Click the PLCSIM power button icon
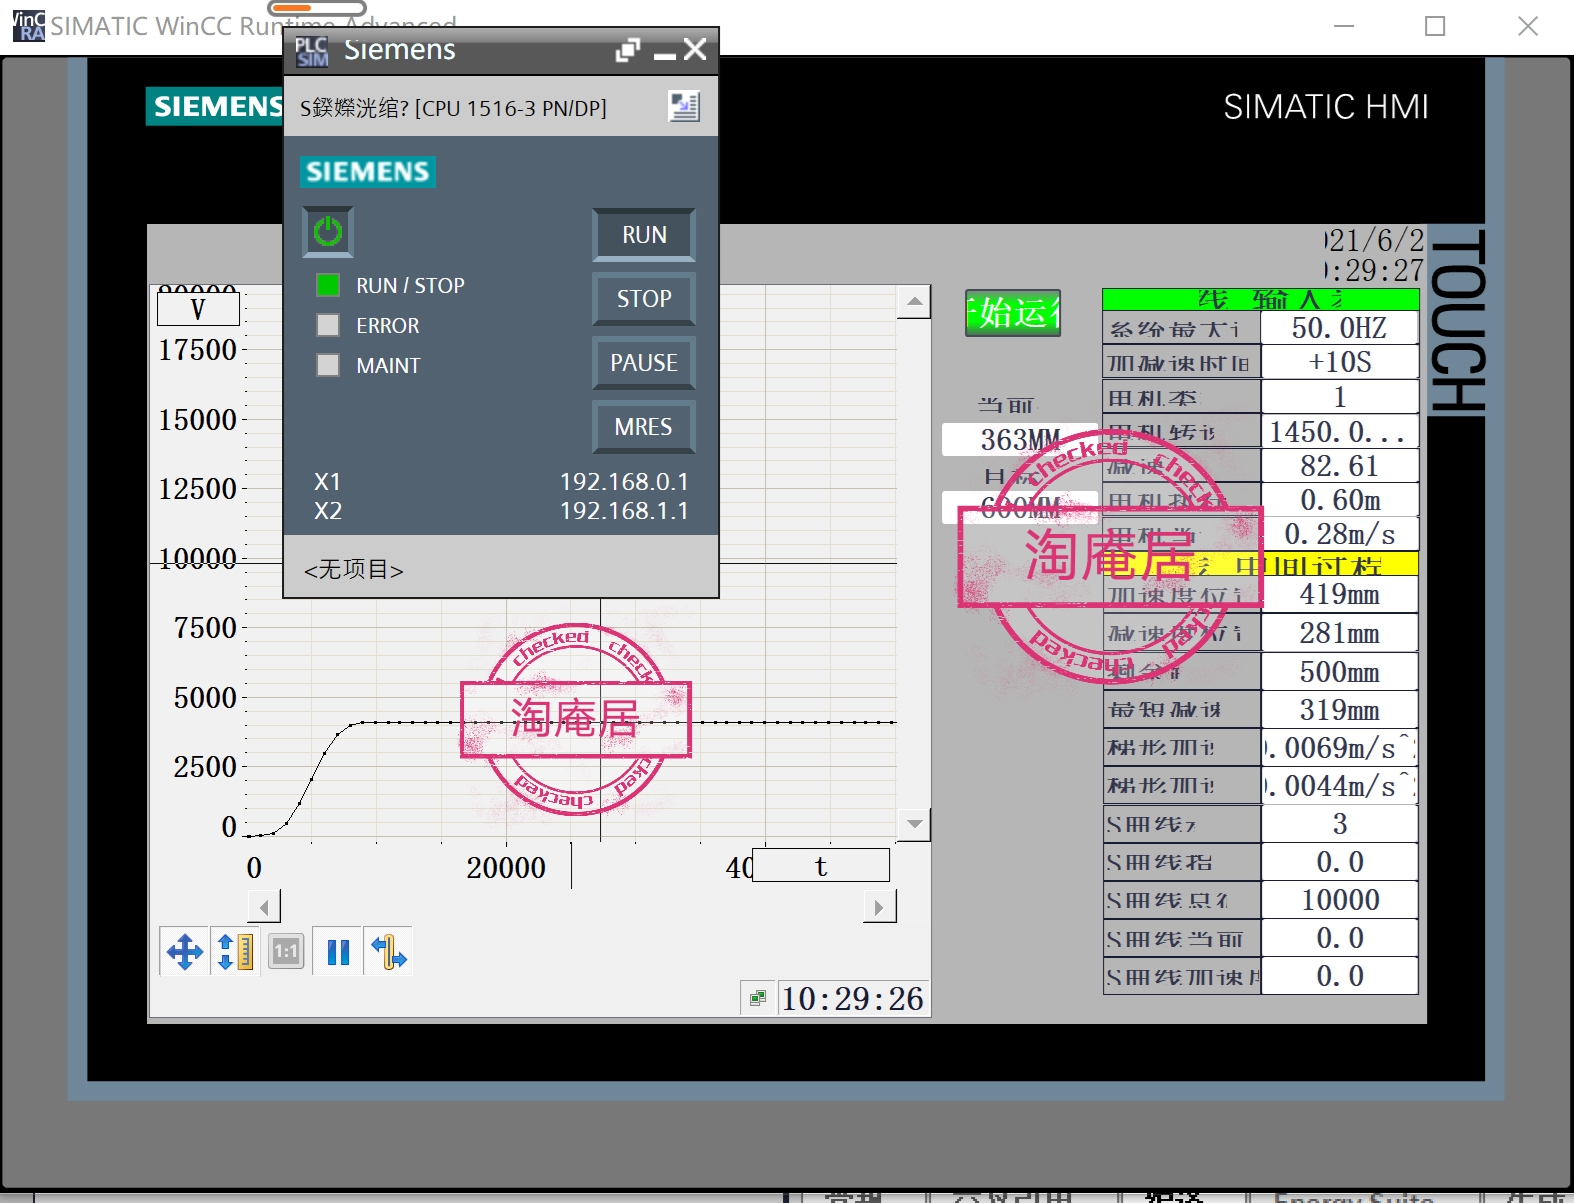 328,232
